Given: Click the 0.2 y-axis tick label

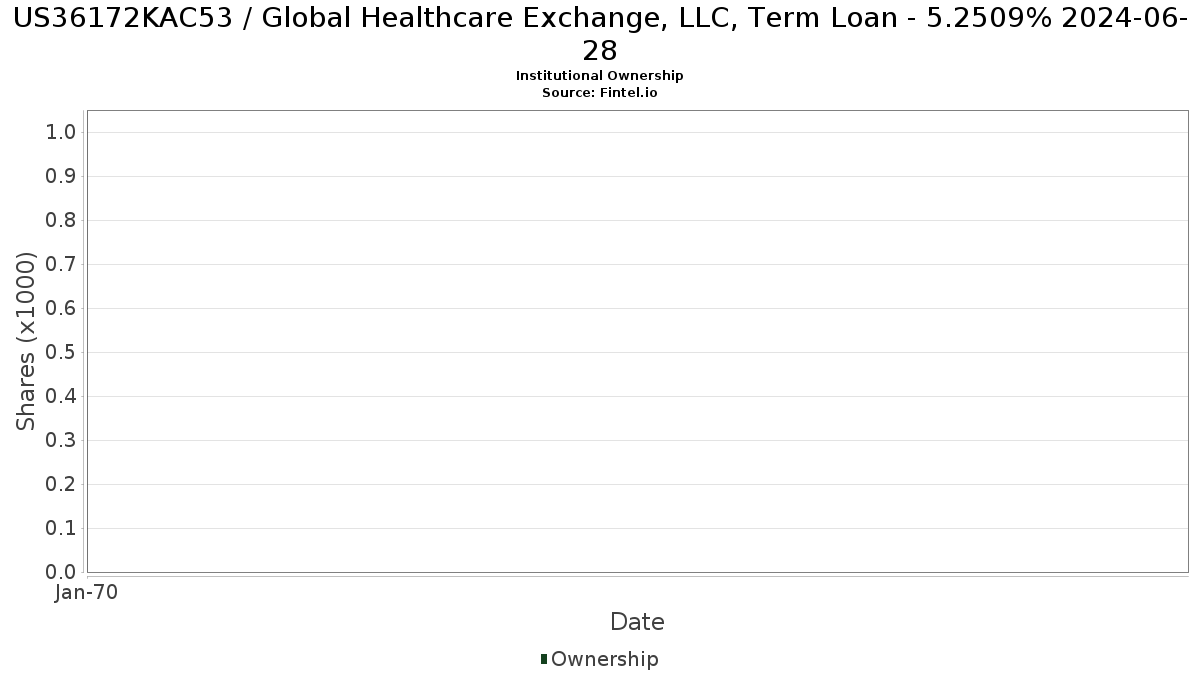Looking at the screenshot, I should (x=61, y=485).
